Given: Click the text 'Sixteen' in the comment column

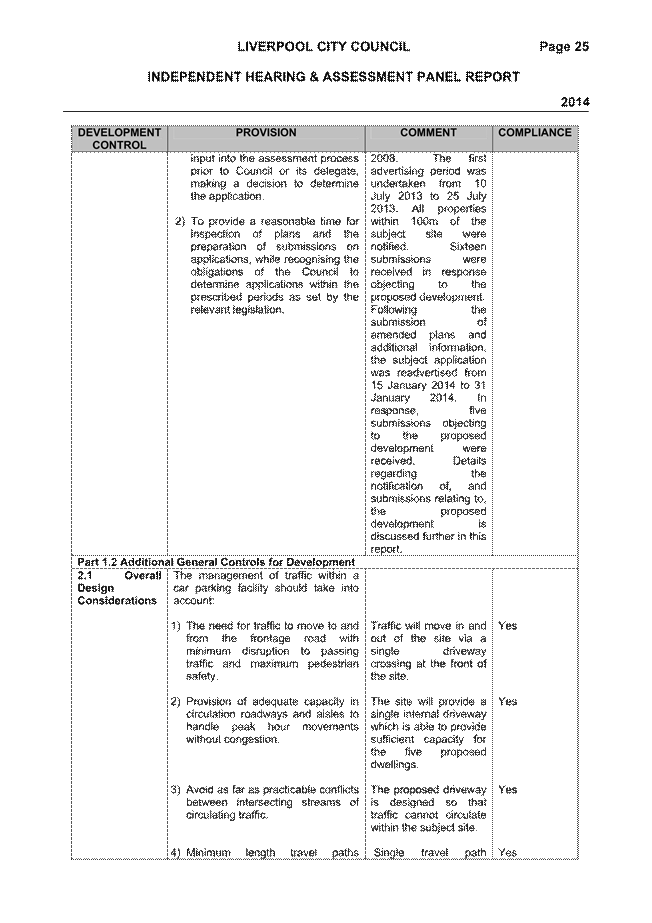Looking at the screenshot, I should tap(468, 247).
